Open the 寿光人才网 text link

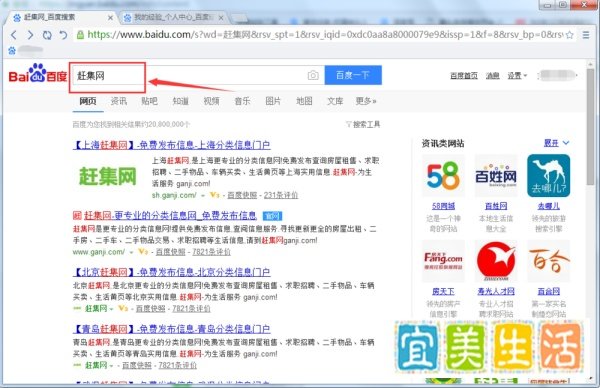[496, 292]
